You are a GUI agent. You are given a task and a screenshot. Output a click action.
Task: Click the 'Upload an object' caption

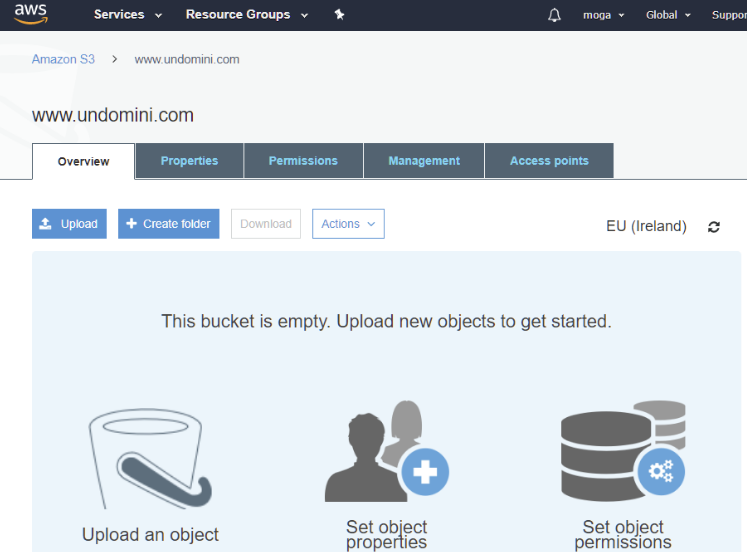click(151, 535)
